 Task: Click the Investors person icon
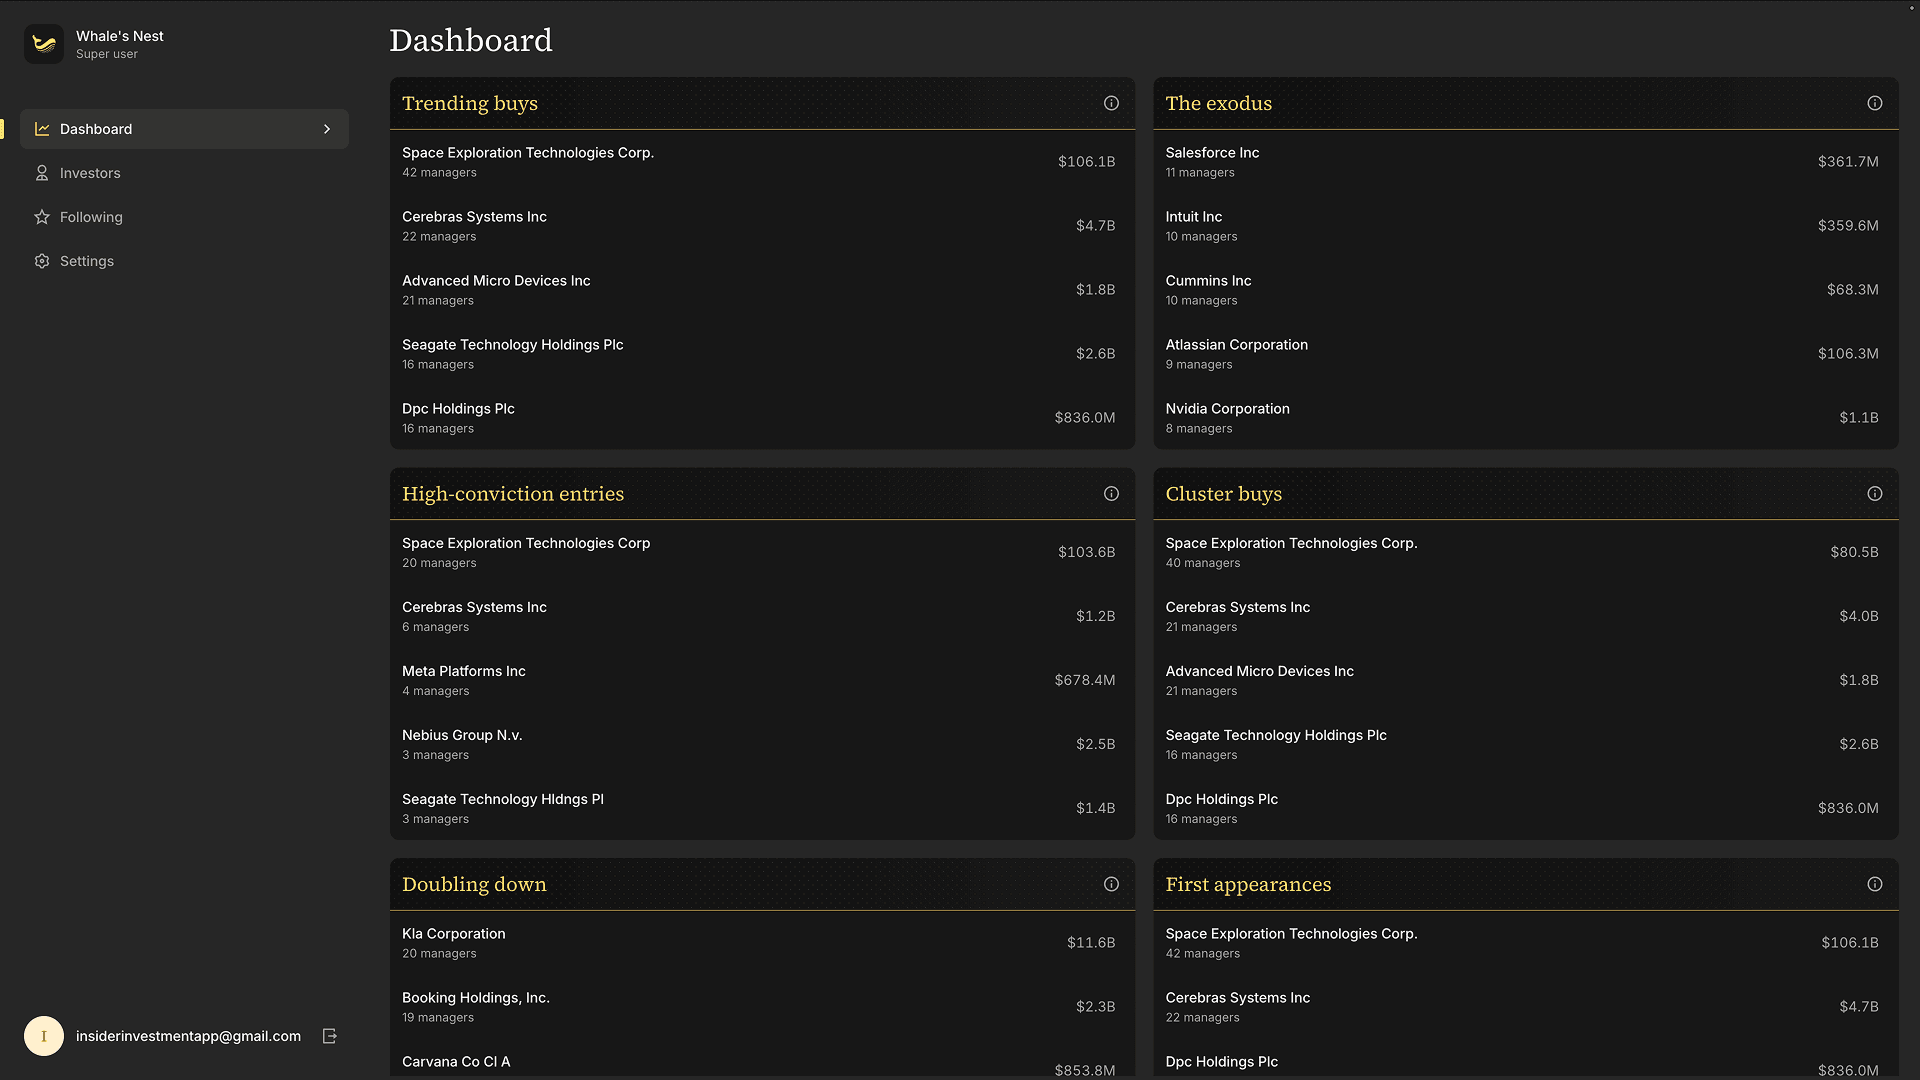click(x=42, y=173)
